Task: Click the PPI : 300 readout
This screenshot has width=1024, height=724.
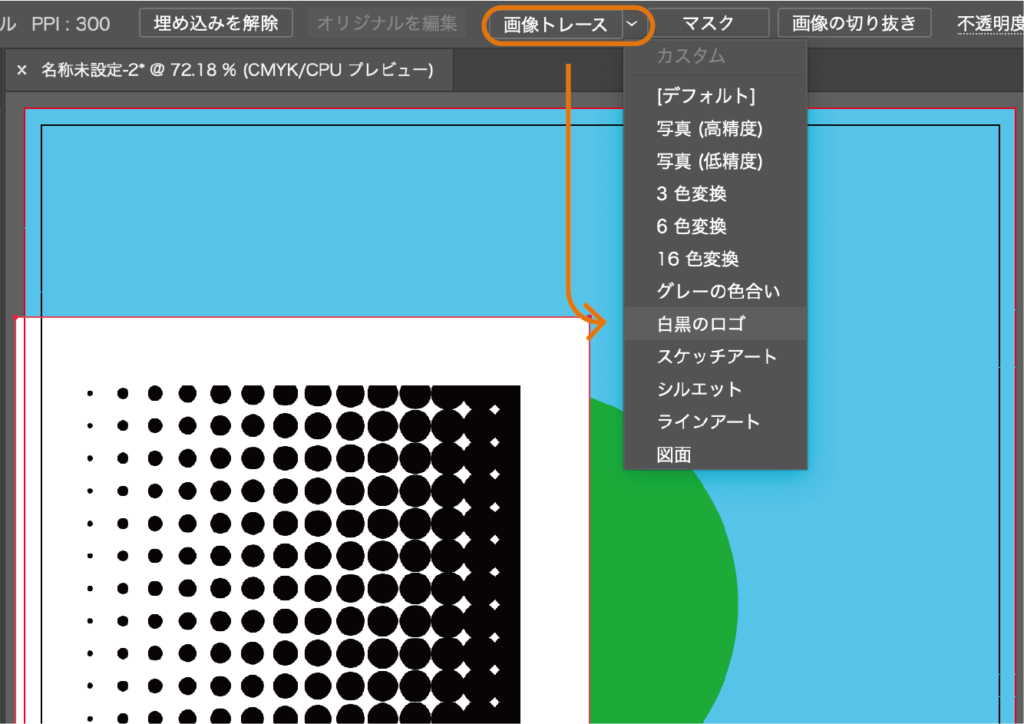Action: pyautogui.click(x=71, y=24)
